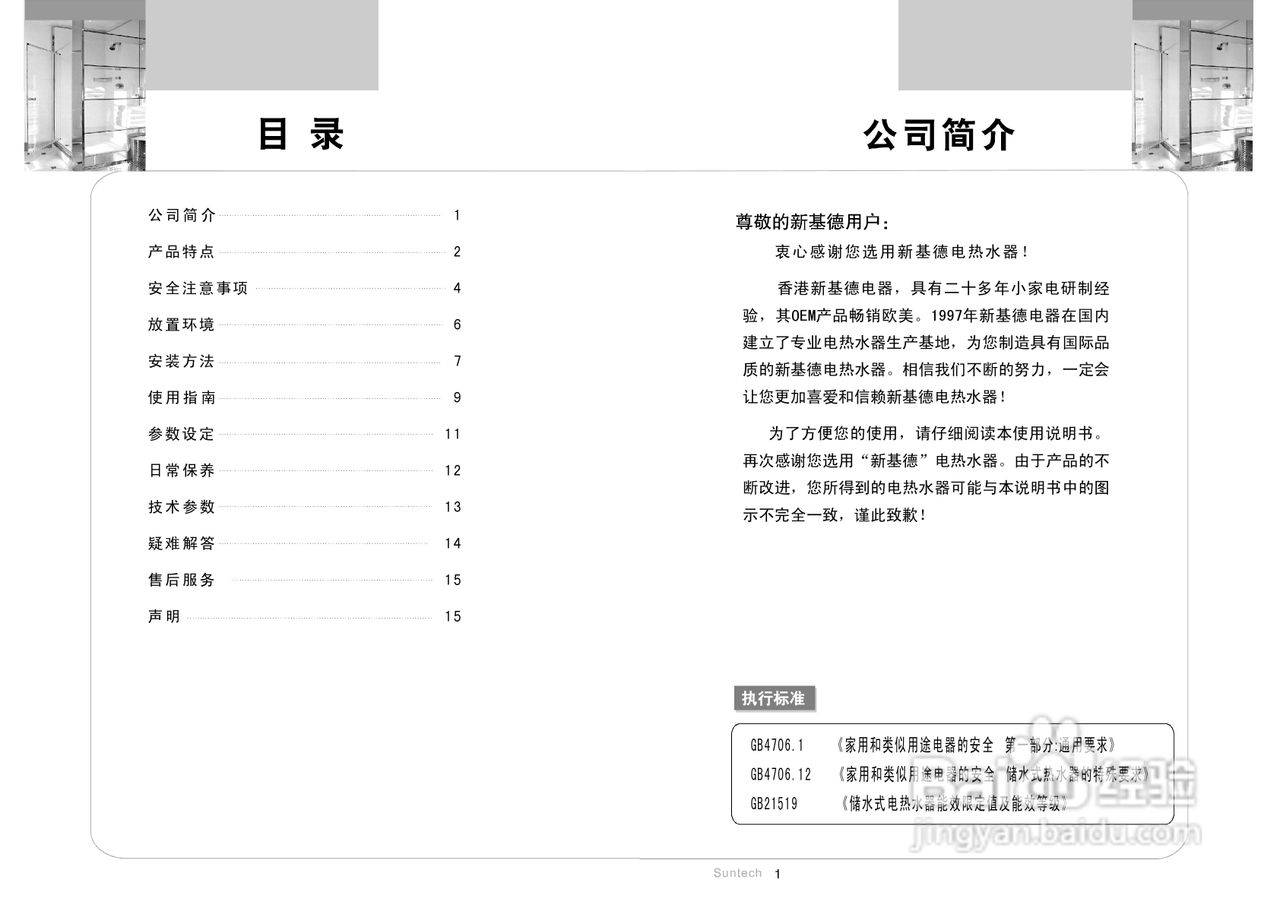Image resolution: width=1280 pixels, height=905 pixels.
Task: Click the top-right bathroom photo
Action: click(1192, 95)
